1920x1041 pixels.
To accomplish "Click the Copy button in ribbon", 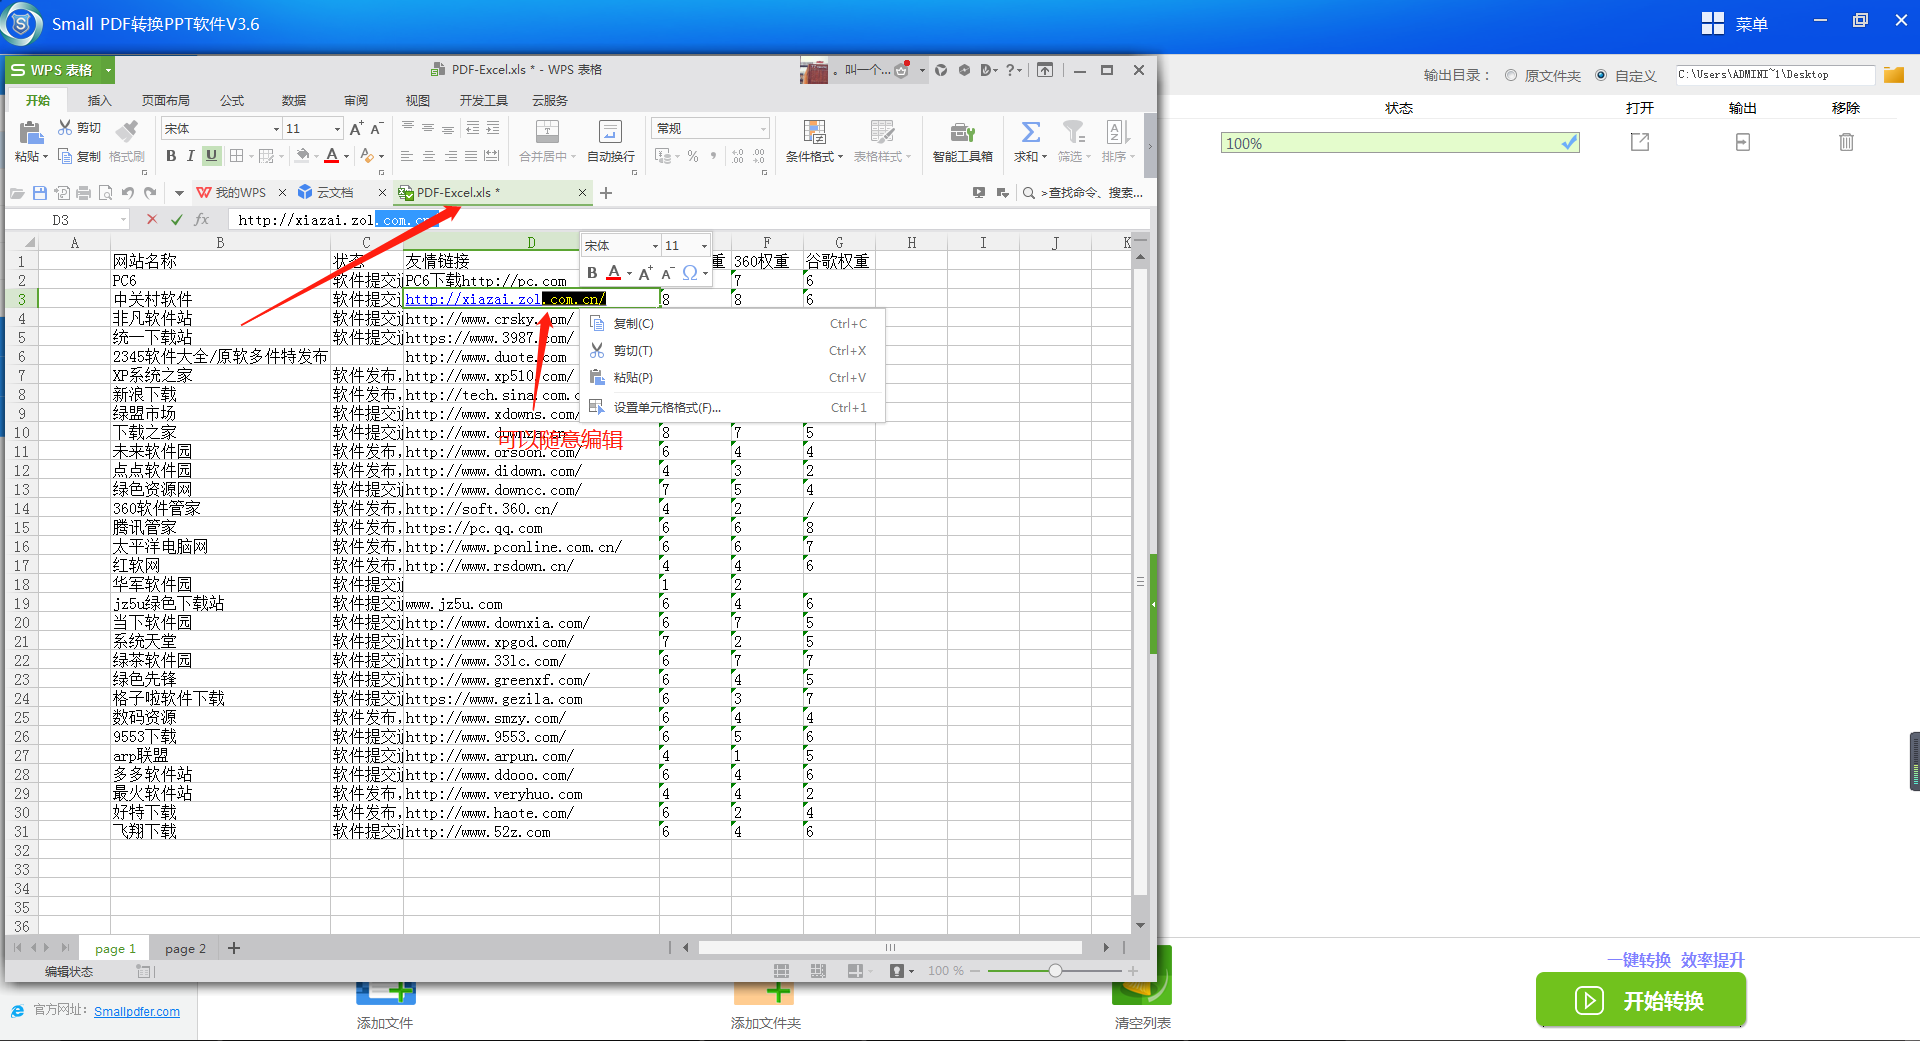I will pyautogui.click(x=79, y=156).
